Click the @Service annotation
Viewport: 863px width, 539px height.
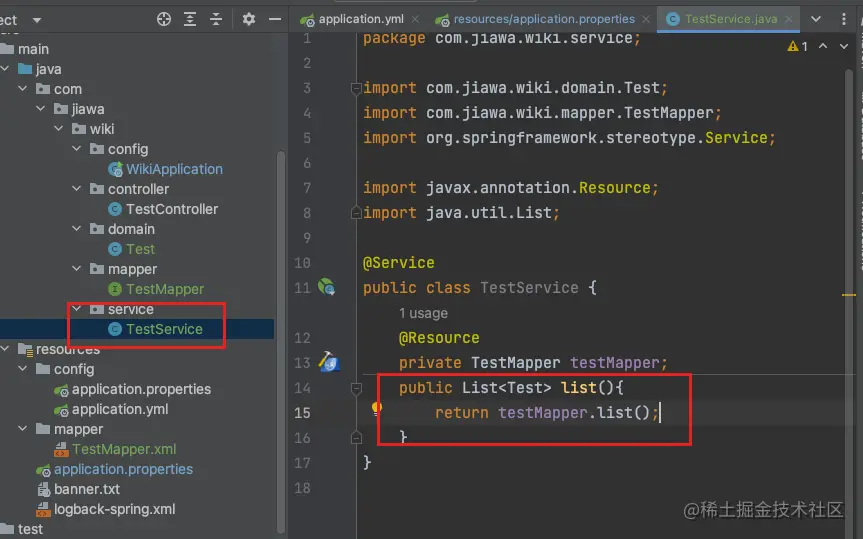[398, 263]
